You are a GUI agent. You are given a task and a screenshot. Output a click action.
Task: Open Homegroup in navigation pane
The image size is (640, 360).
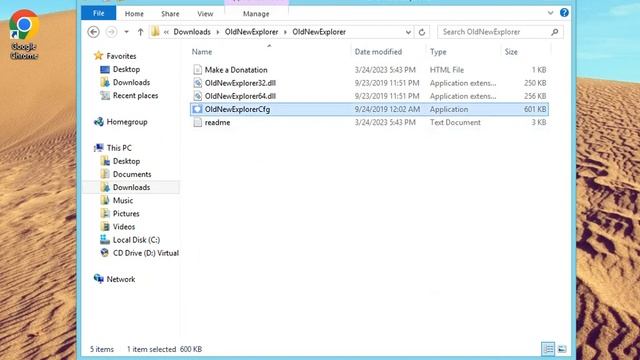pyautogui.click(x=127, y=122)
